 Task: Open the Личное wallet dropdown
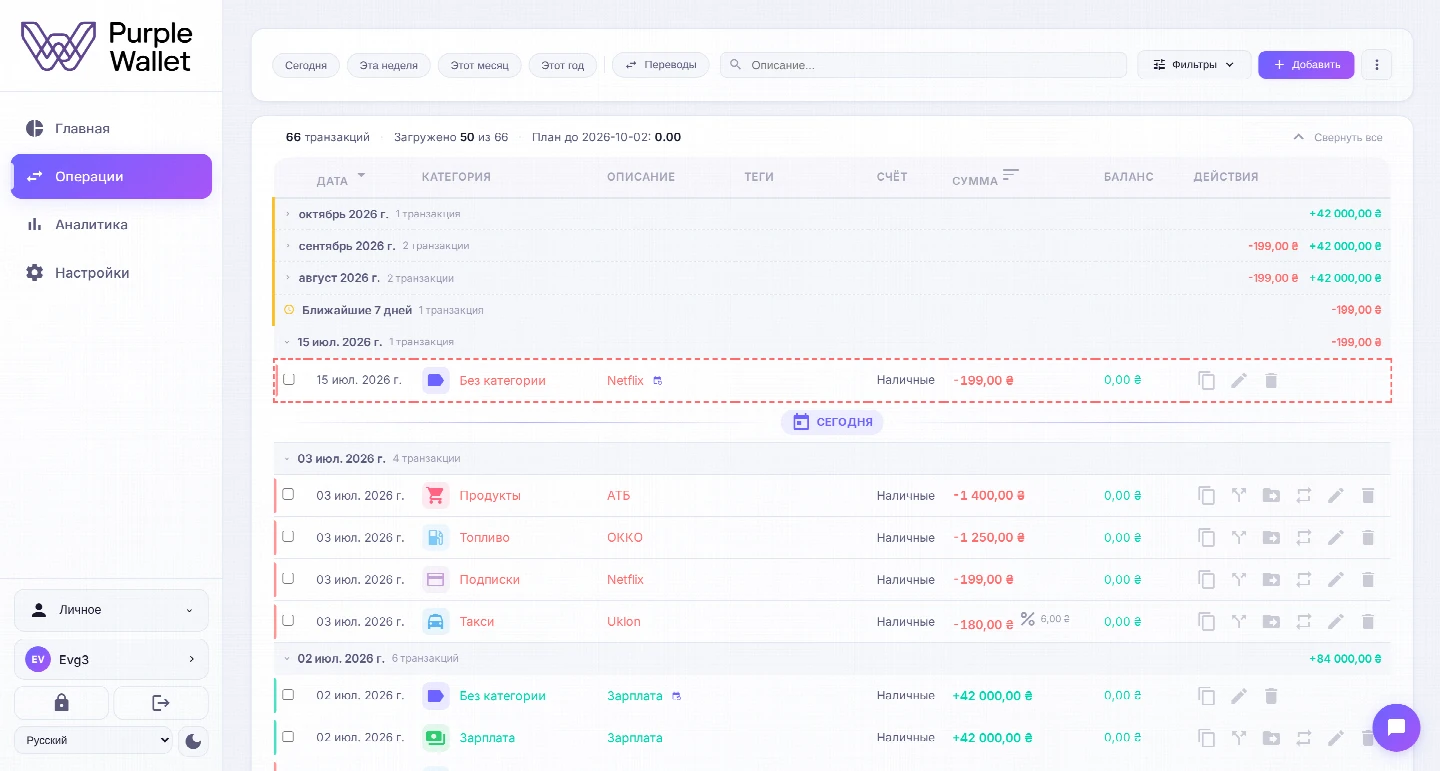coord(111,610)
